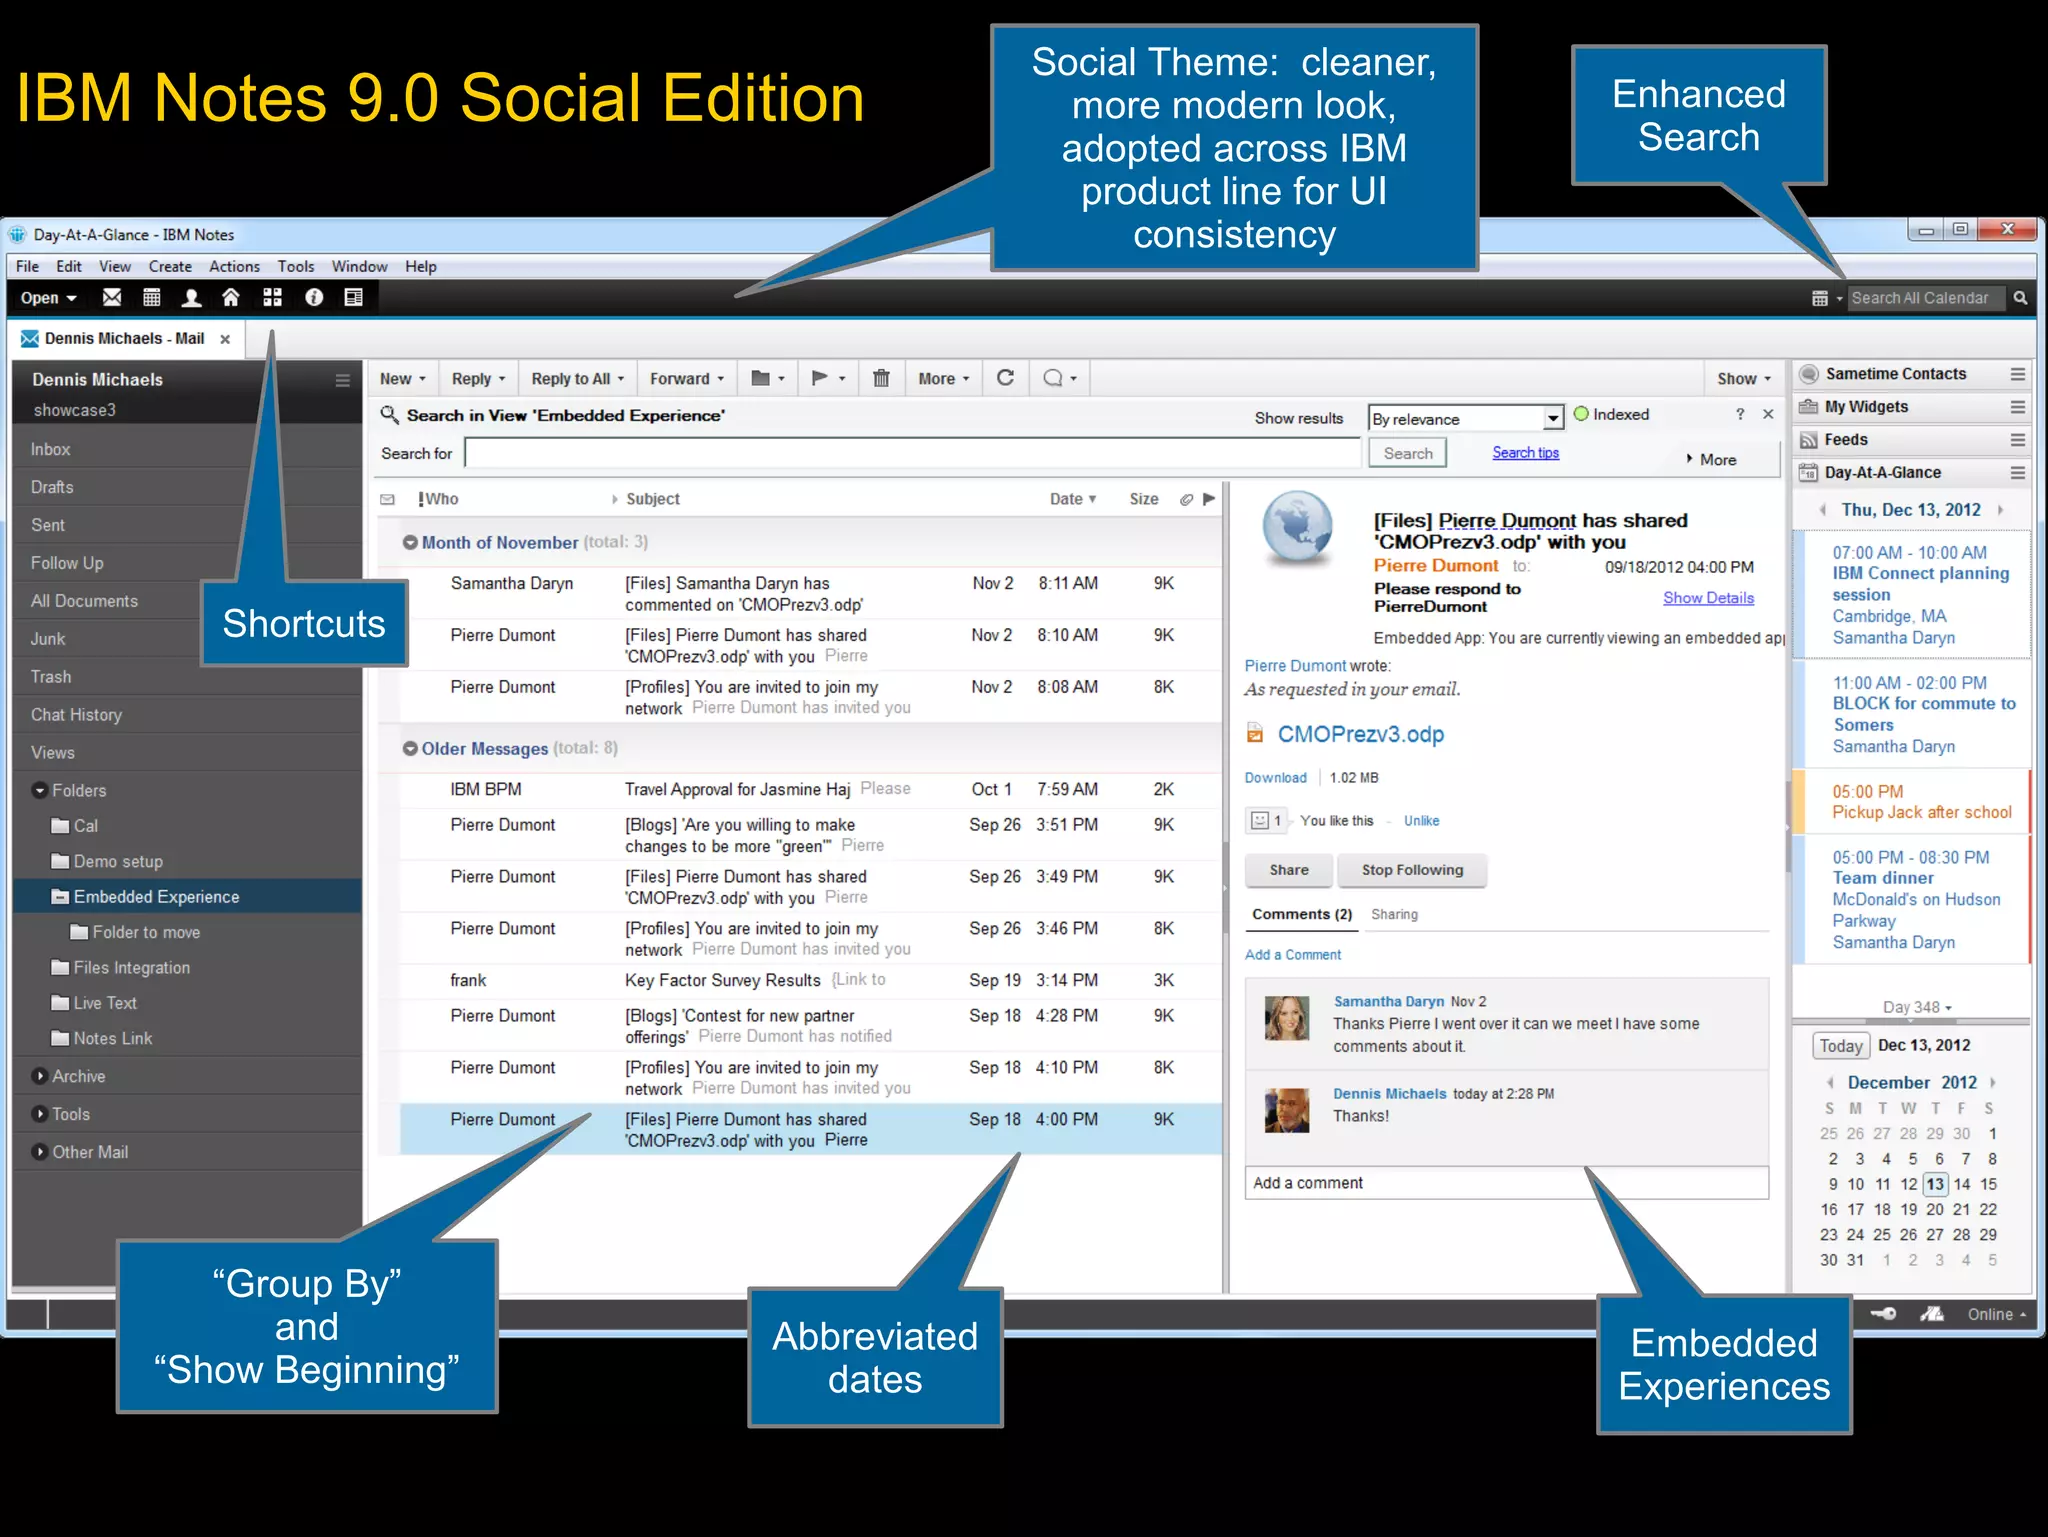Viewport: 2048px width, 1537px height.
Task: Click the key security icon in status bar
Action: coord(1883,1314)
